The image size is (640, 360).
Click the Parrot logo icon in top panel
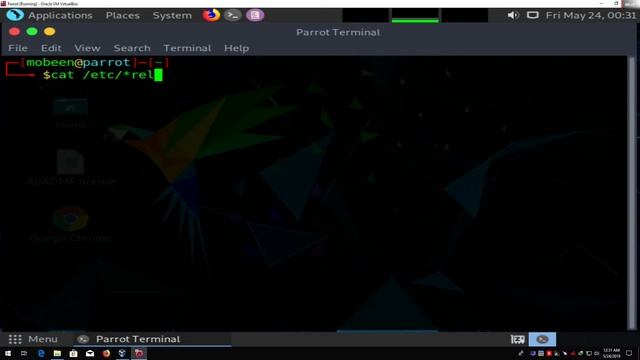(x=15, y=15)
